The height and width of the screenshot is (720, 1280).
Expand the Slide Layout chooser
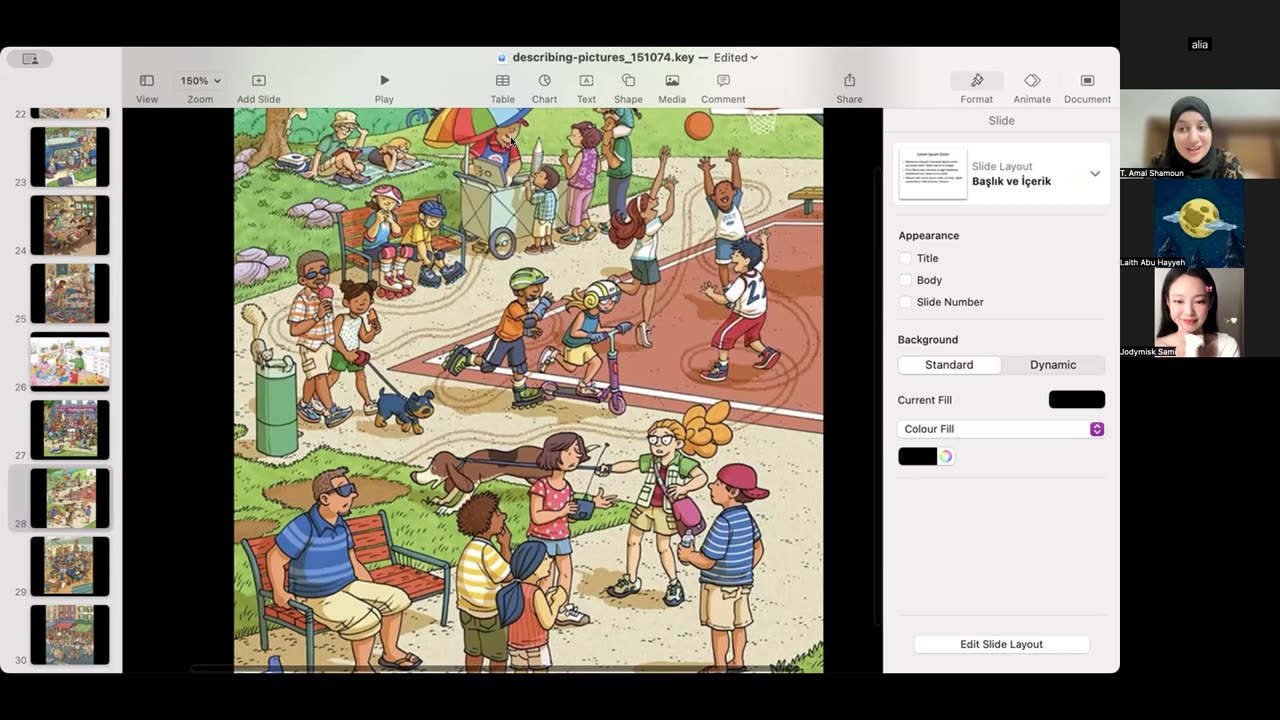coord(1095,174)
